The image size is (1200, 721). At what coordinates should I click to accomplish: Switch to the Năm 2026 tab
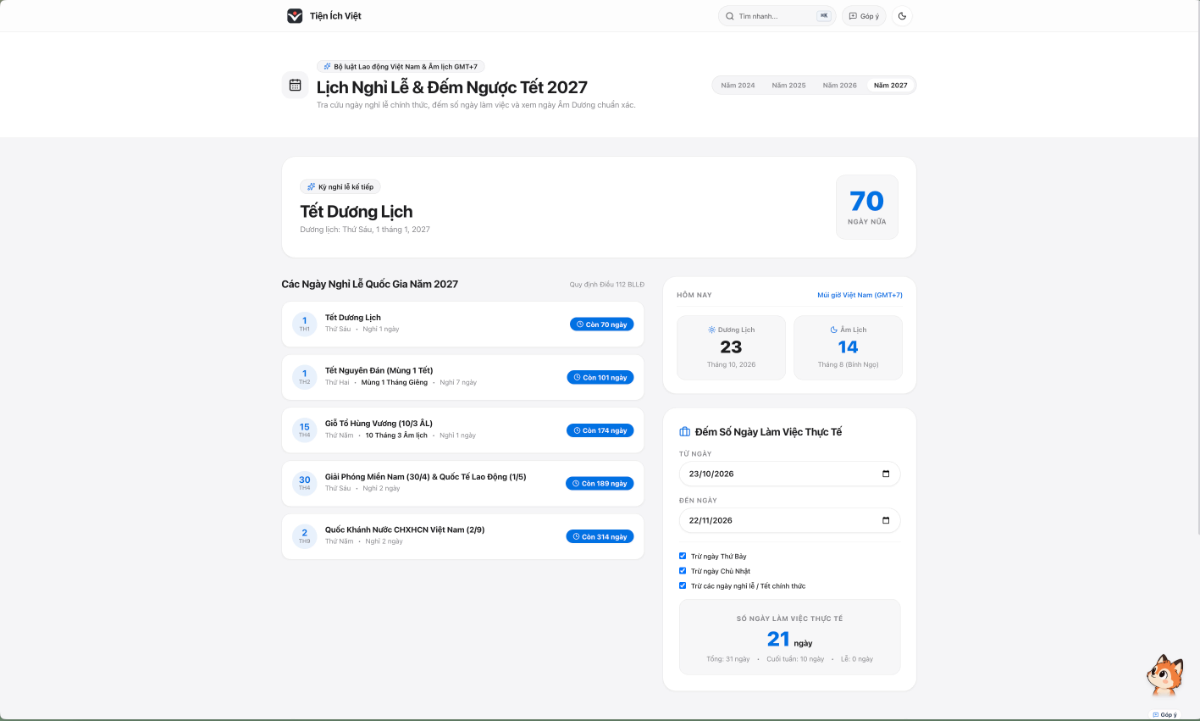840,85
